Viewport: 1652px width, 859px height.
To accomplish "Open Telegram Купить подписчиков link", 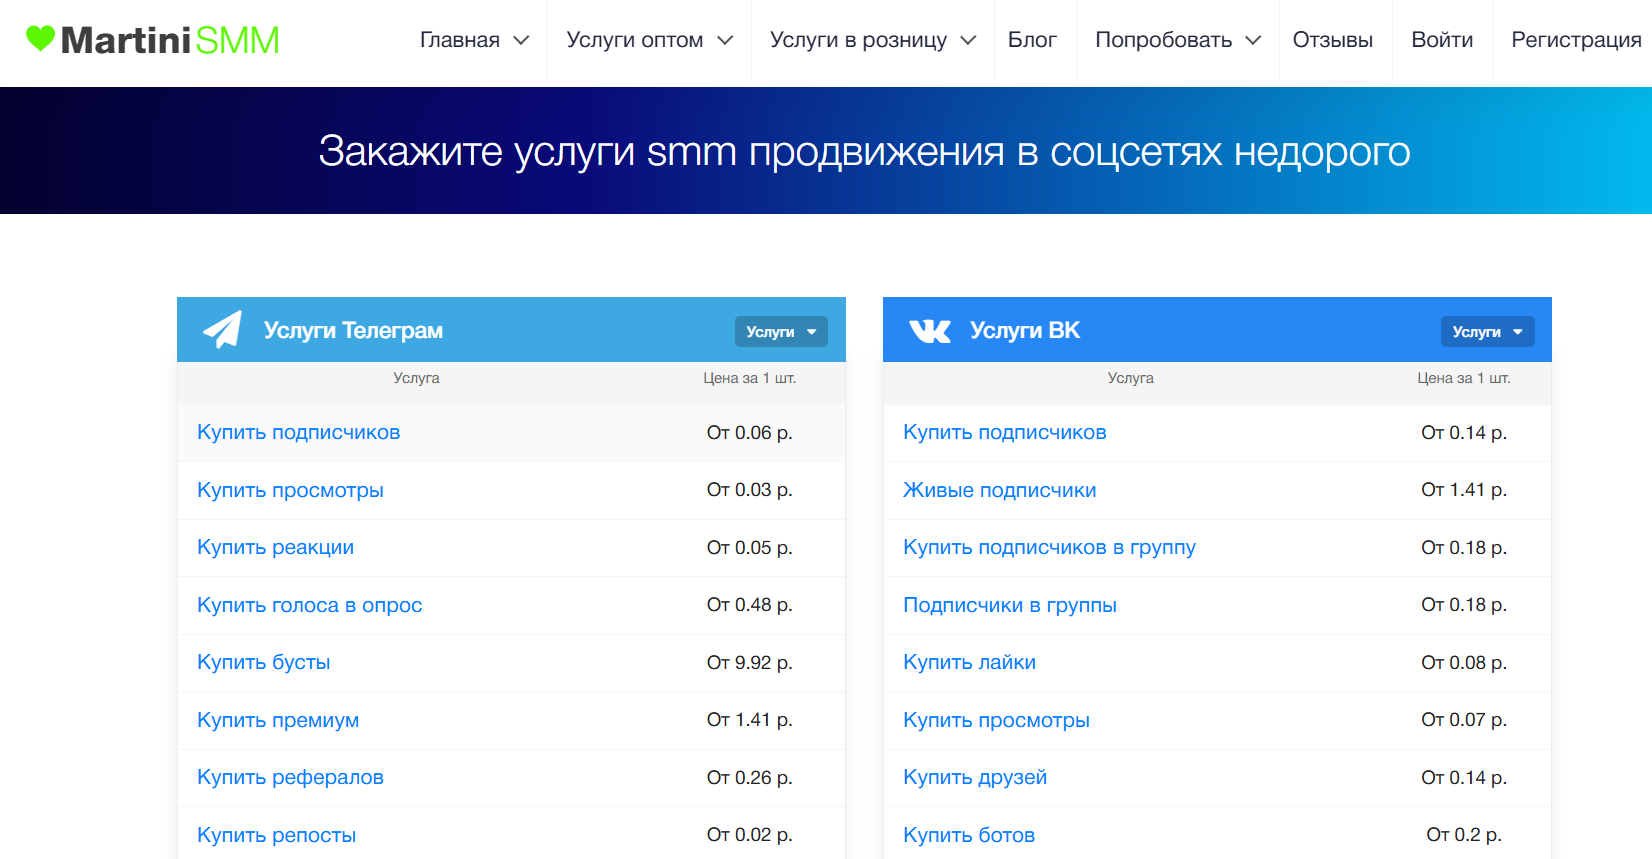I will 299,432.
